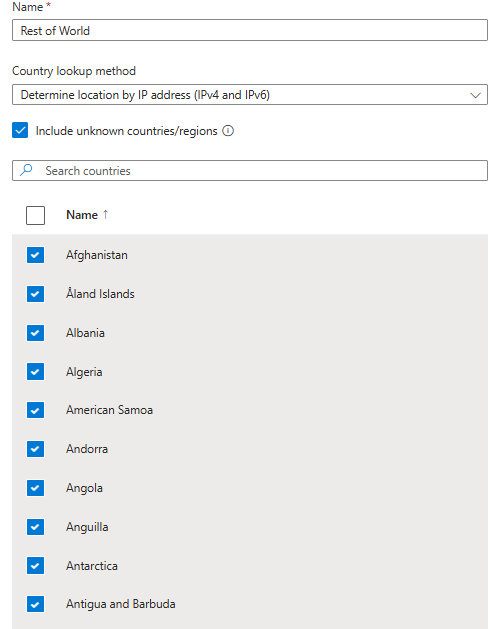Uncheck Include unknown countries/regions
This screenshot has width=494, height=629.
click(x=20, y=130)
